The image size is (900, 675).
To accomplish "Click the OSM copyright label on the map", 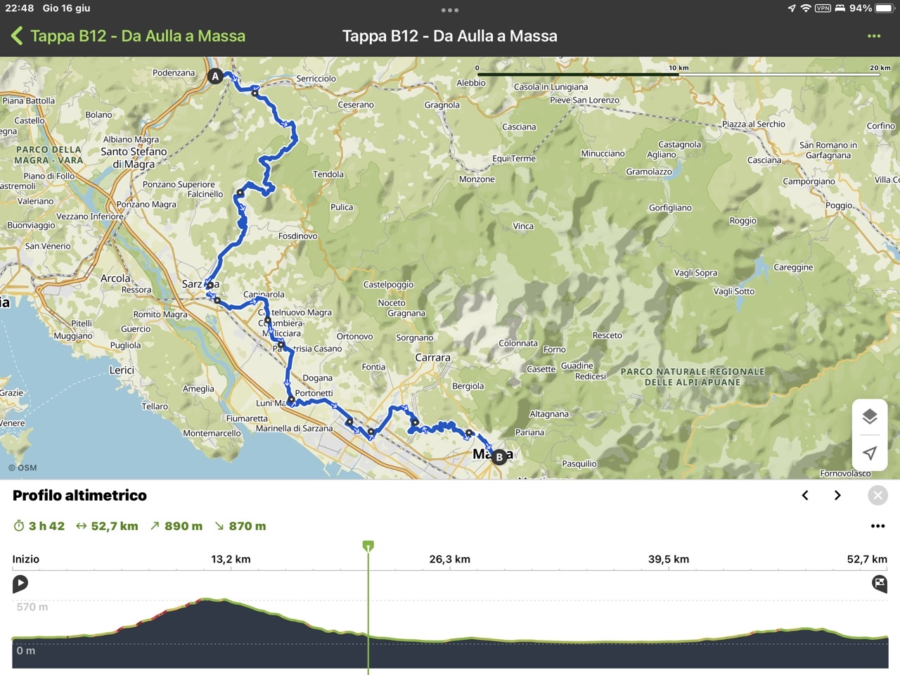I will [22, 466].
